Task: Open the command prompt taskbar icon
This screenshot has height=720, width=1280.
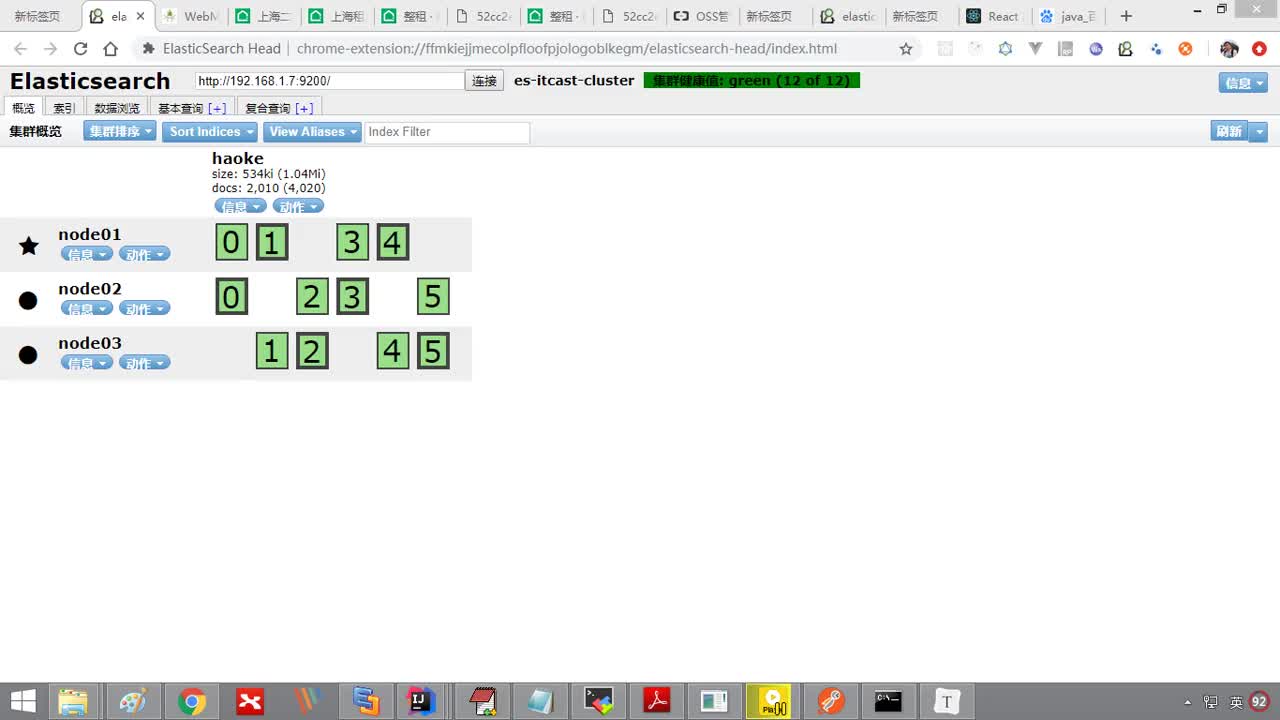Action: pyautogui.click(x=888, y=702)
